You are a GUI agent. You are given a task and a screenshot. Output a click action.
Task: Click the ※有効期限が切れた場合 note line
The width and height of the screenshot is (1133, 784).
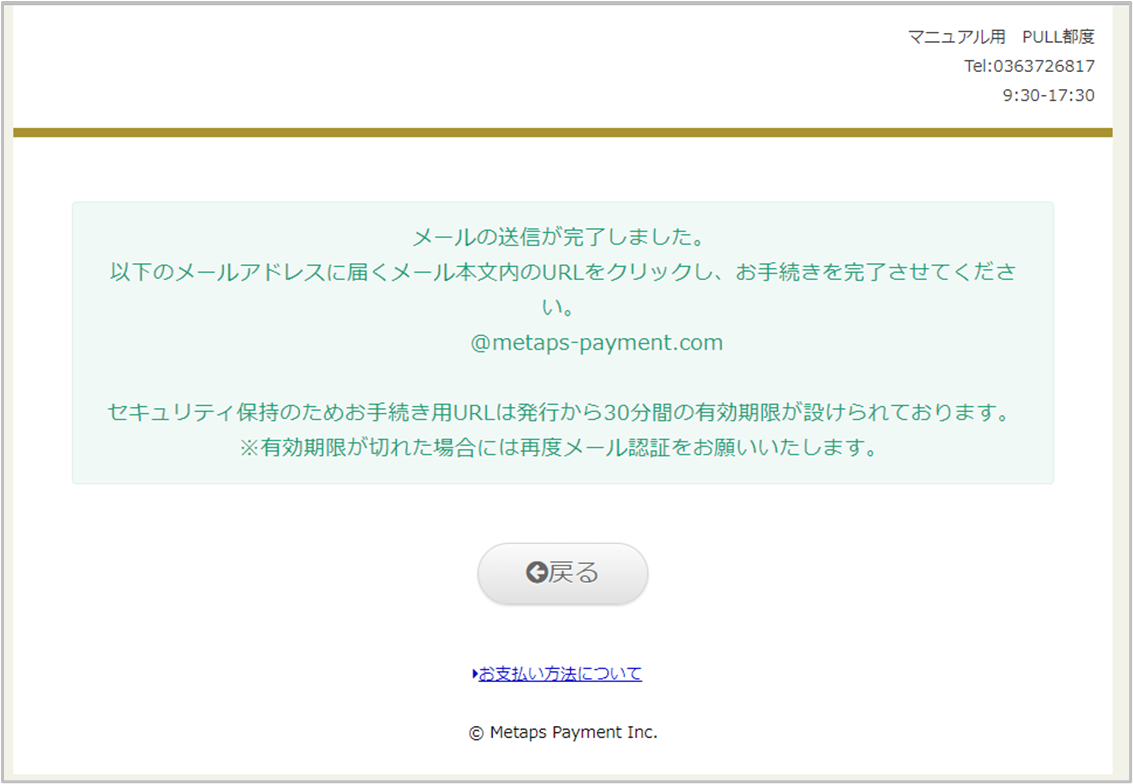[x=562, y=448]
